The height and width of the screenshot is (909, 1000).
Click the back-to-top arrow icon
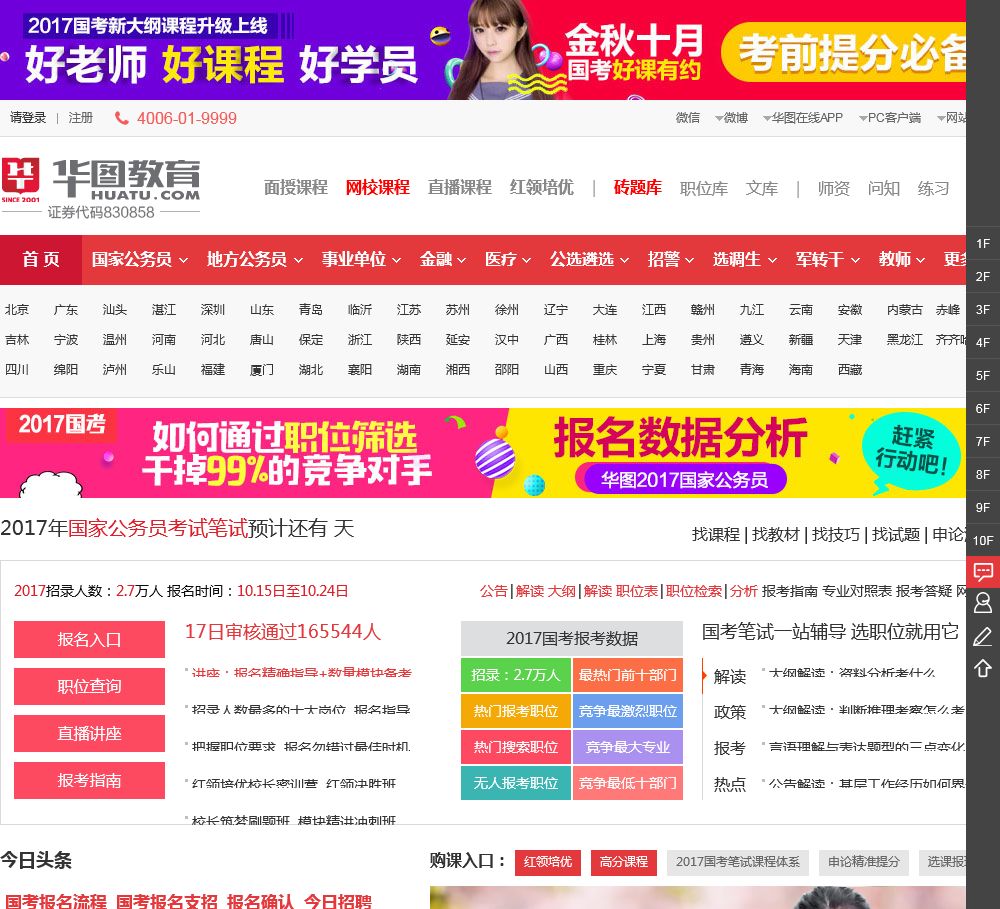click(983, 668)
